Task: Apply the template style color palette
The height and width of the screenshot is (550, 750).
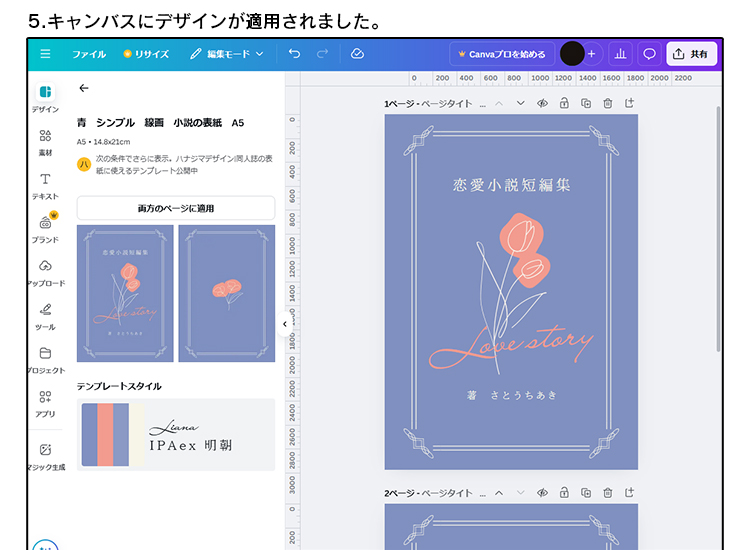Action: tap(113, 434)
